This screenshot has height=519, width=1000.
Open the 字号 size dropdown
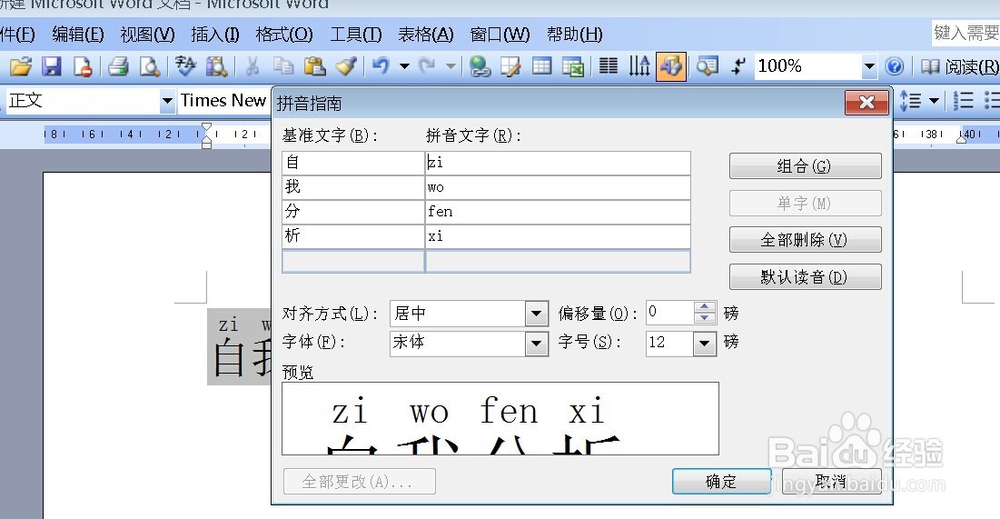pyautogui.click(x=703, y=344)
